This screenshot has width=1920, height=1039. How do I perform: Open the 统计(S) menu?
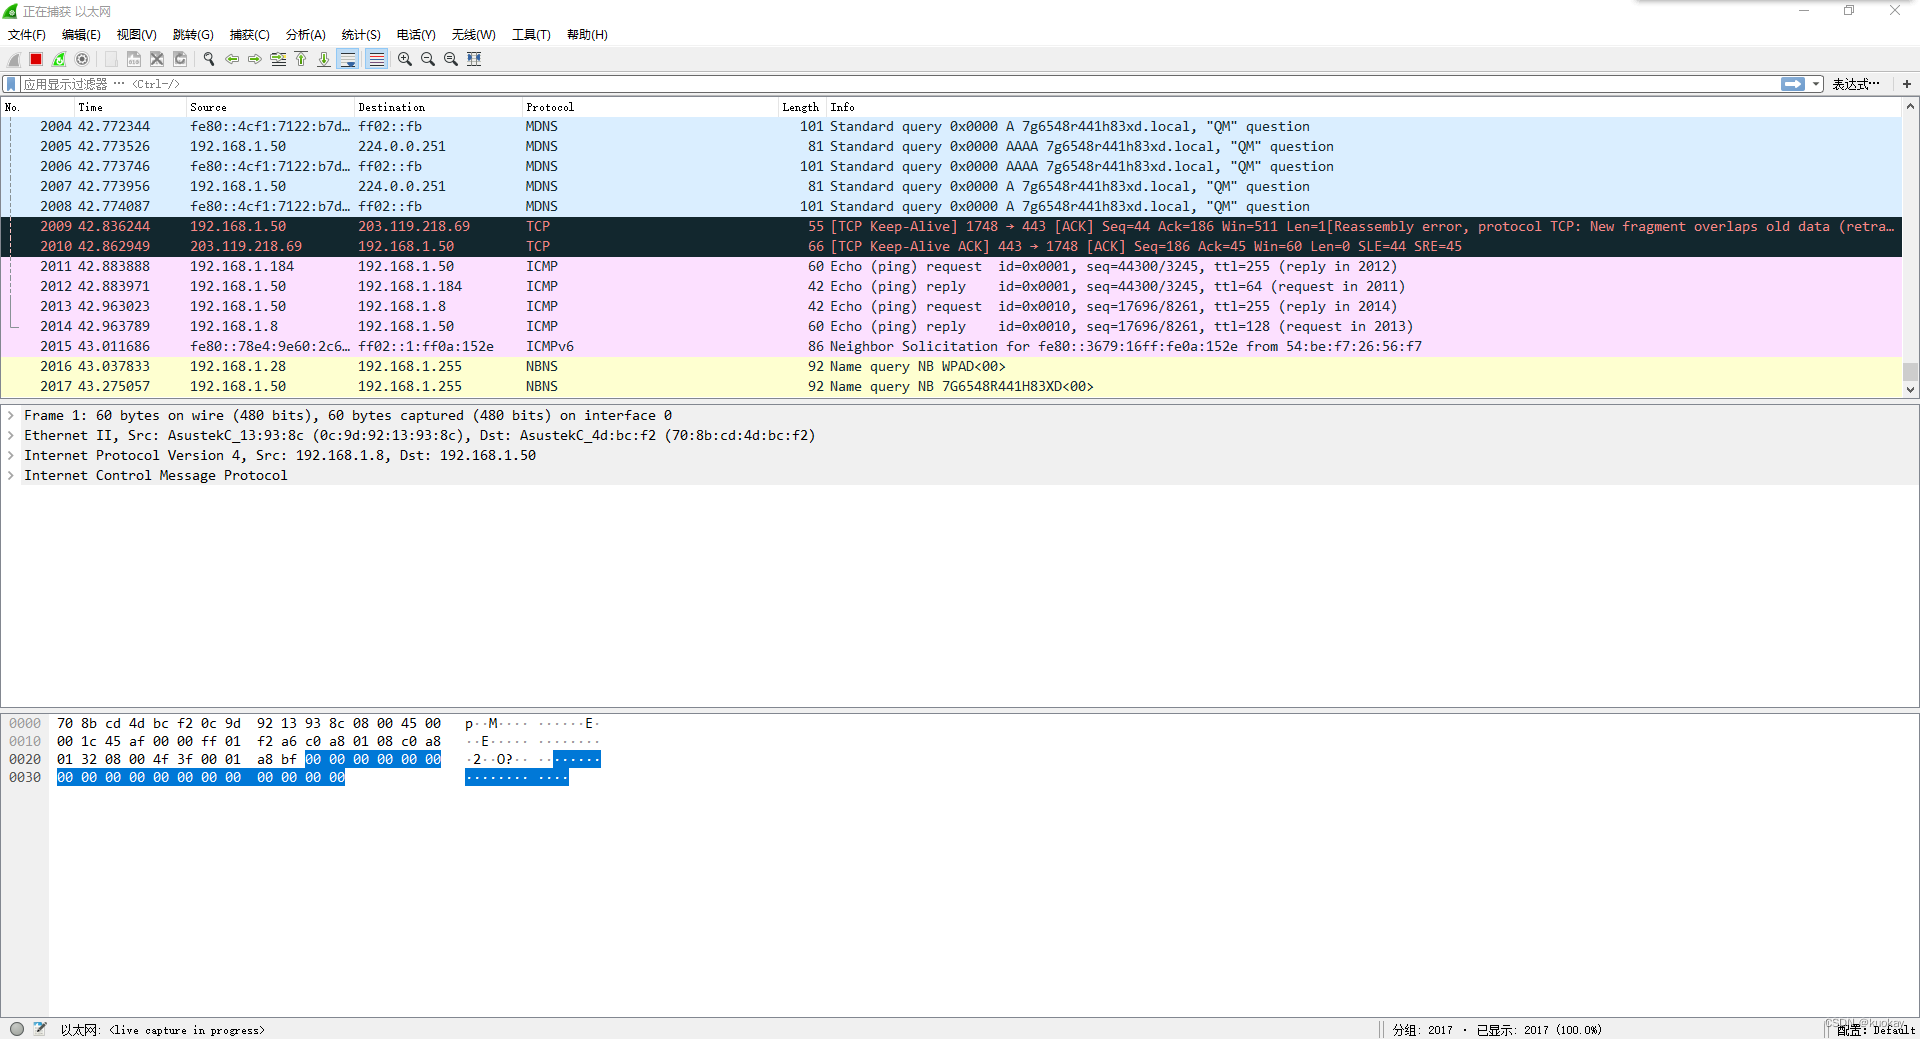click(x=361, y=35)
